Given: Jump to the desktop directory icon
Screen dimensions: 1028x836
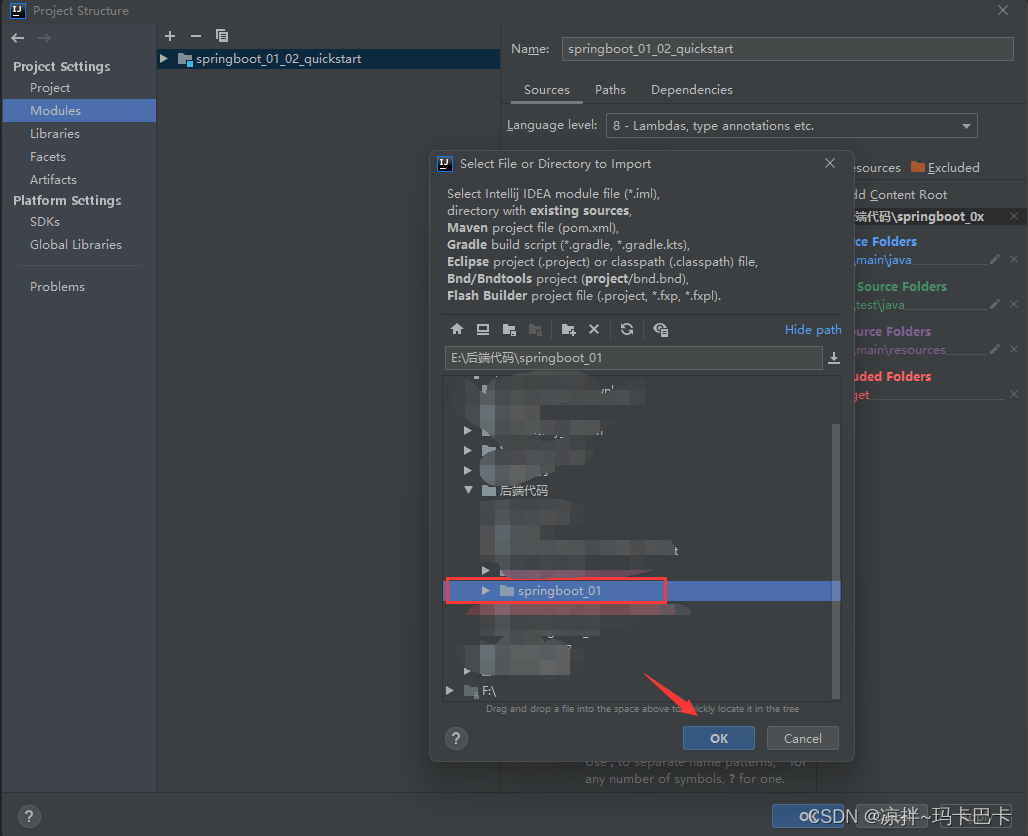Looking at the screenshot, I should tap(483, 329).
